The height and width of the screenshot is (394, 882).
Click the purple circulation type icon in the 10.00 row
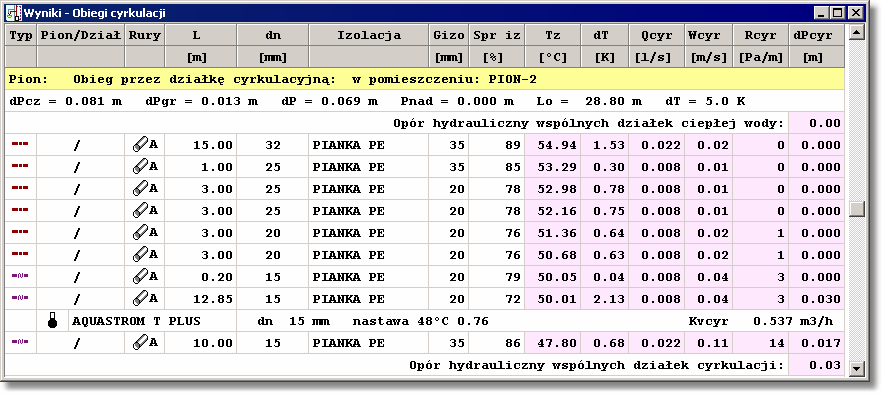20,341
